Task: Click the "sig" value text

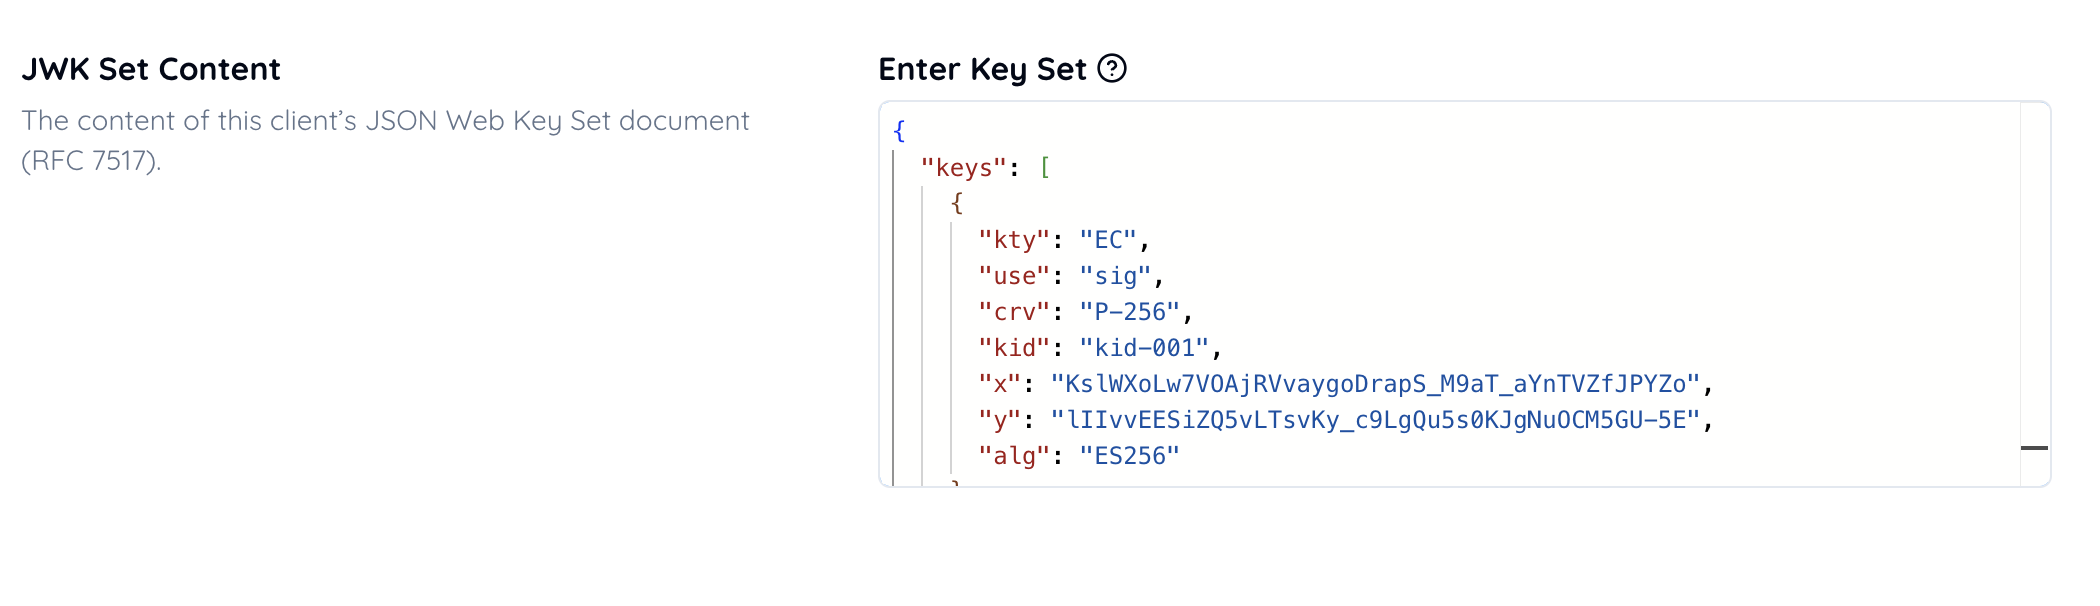Action: 1115,276
